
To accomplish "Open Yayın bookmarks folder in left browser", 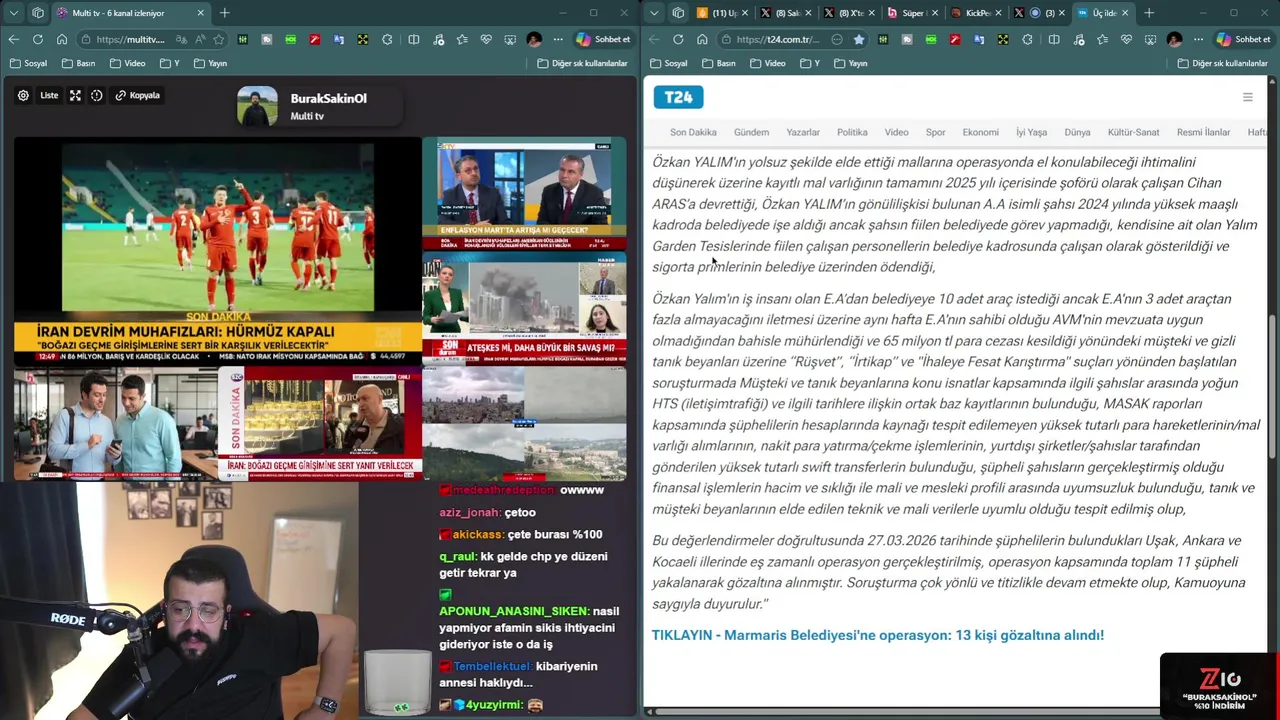I will [x=210, y=63].
